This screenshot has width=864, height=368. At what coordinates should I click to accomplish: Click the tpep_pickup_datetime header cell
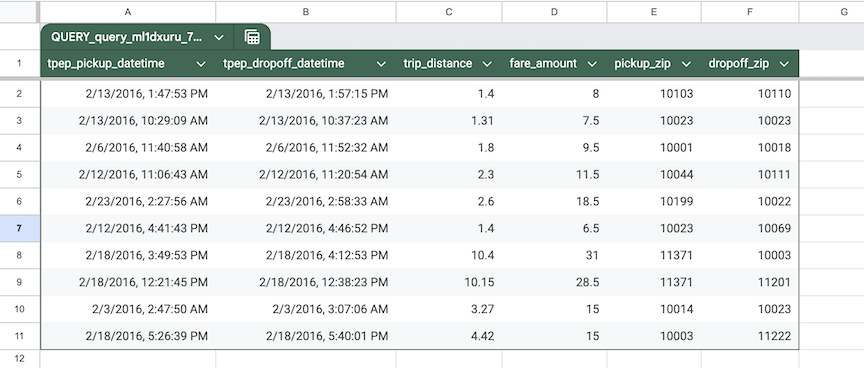pyautogui.click(x=128, y=64)
